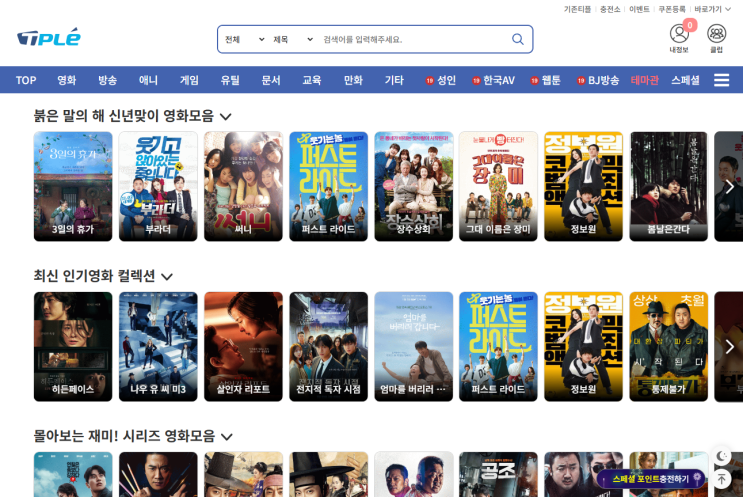Open the 방송 menu
The width and height of the screenshot is (743, 497).
(108, 80)
